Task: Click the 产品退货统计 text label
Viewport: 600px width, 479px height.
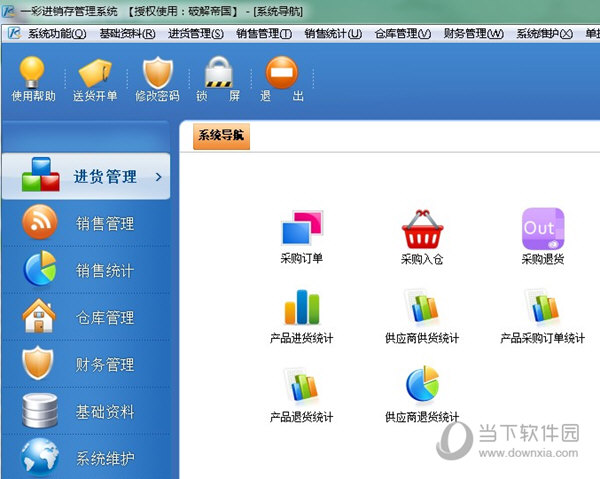Action: click(302, 417)
